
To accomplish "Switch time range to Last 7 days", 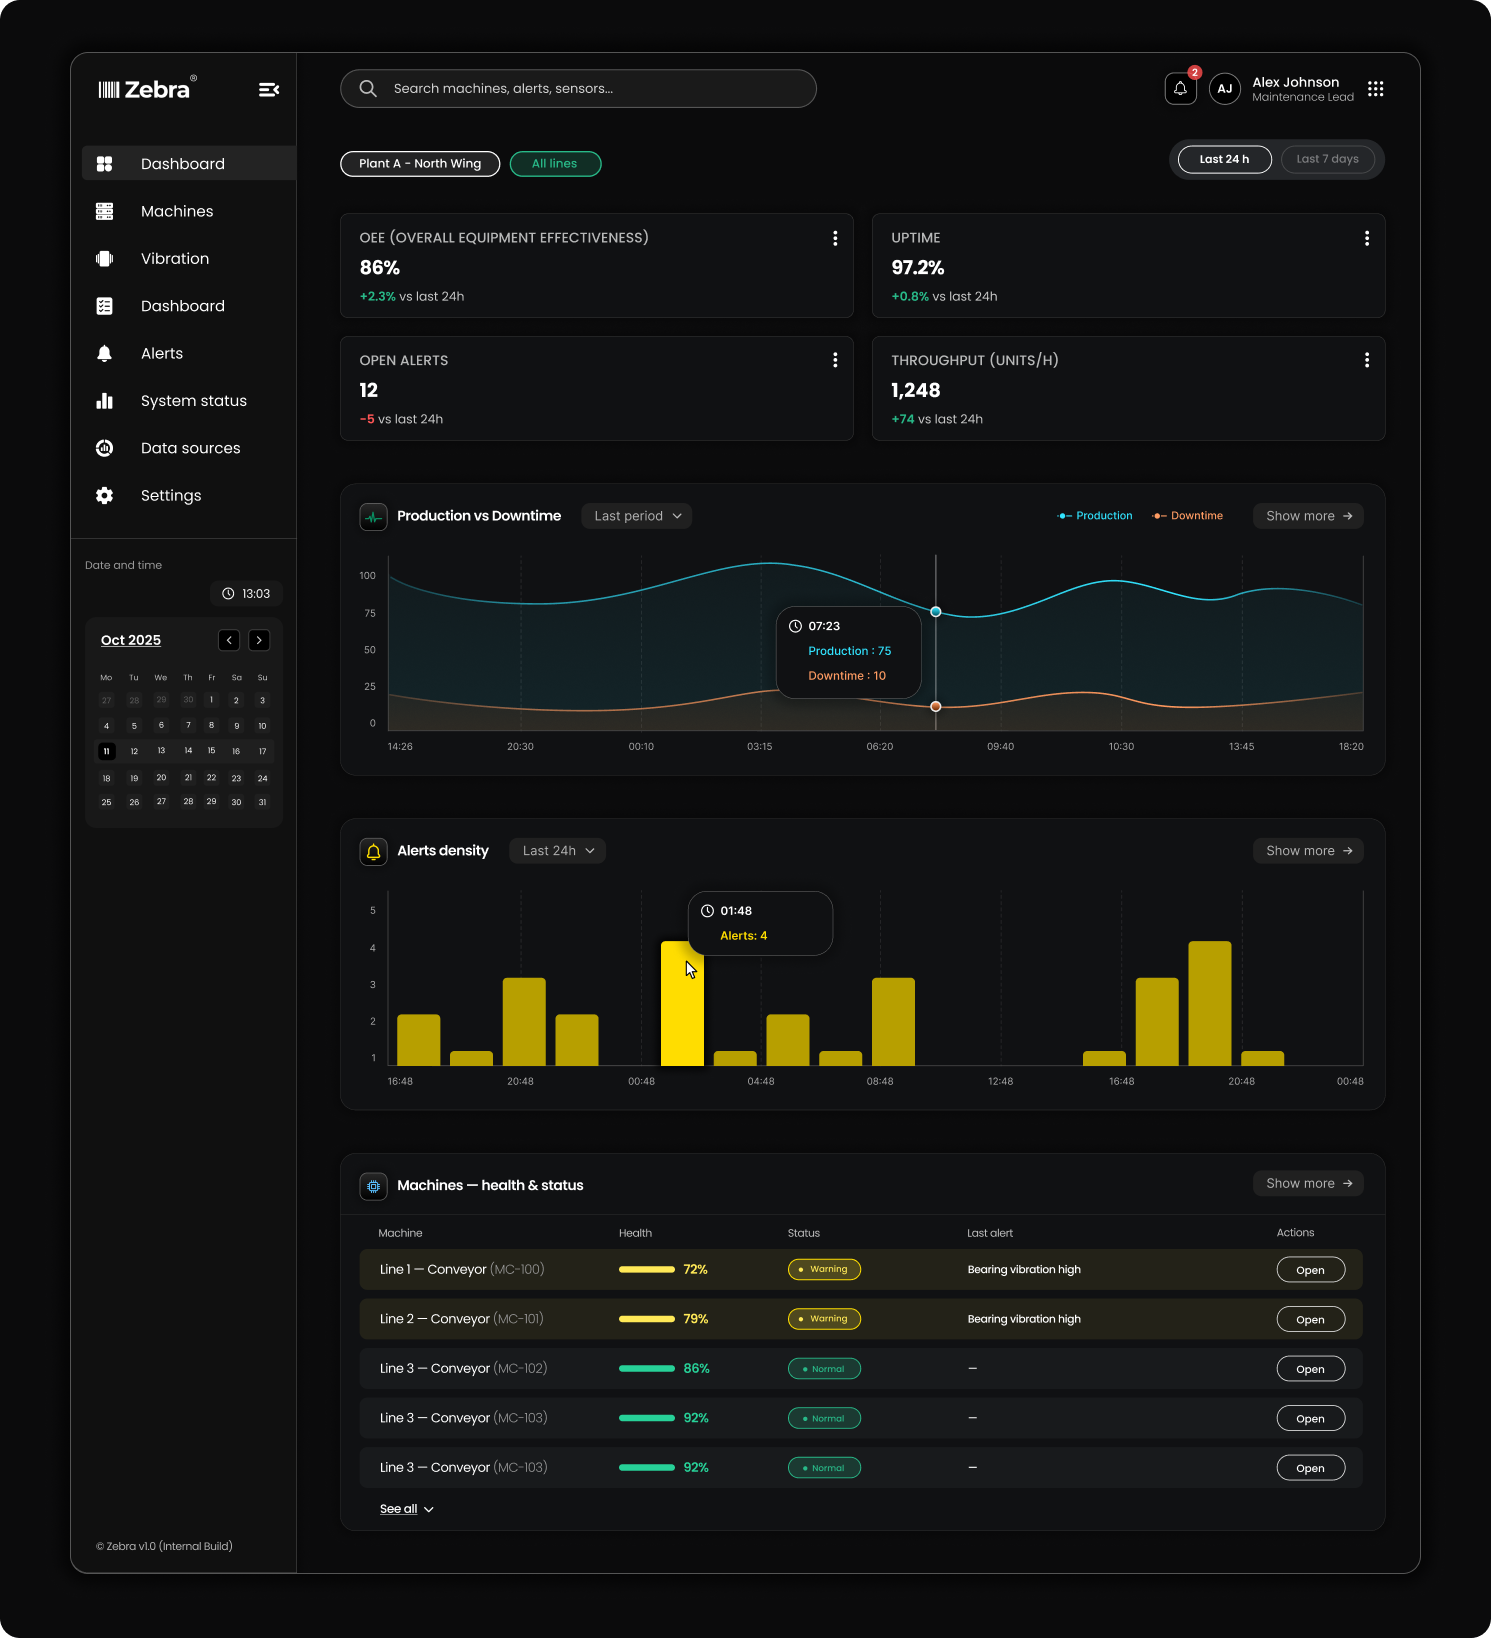I will (x=1327, y=159).
